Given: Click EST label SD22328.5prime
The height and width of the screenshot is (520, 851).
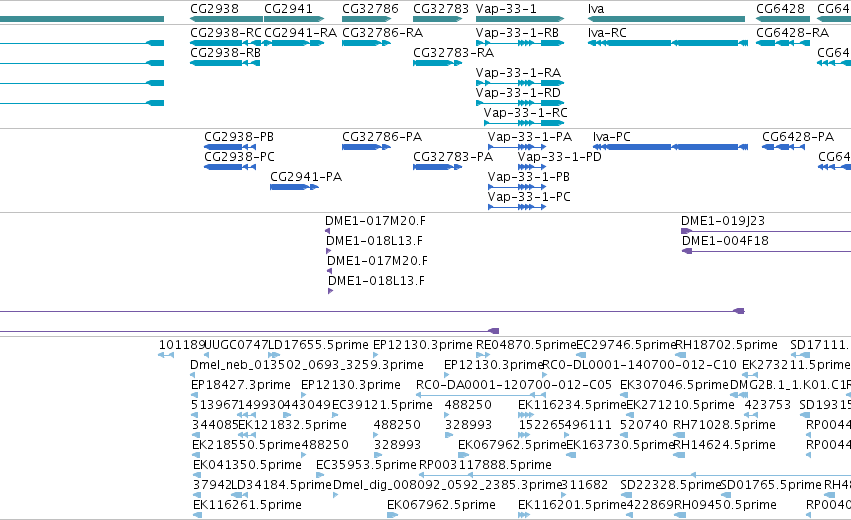Looking at the screenshot, I should [671, 485].
